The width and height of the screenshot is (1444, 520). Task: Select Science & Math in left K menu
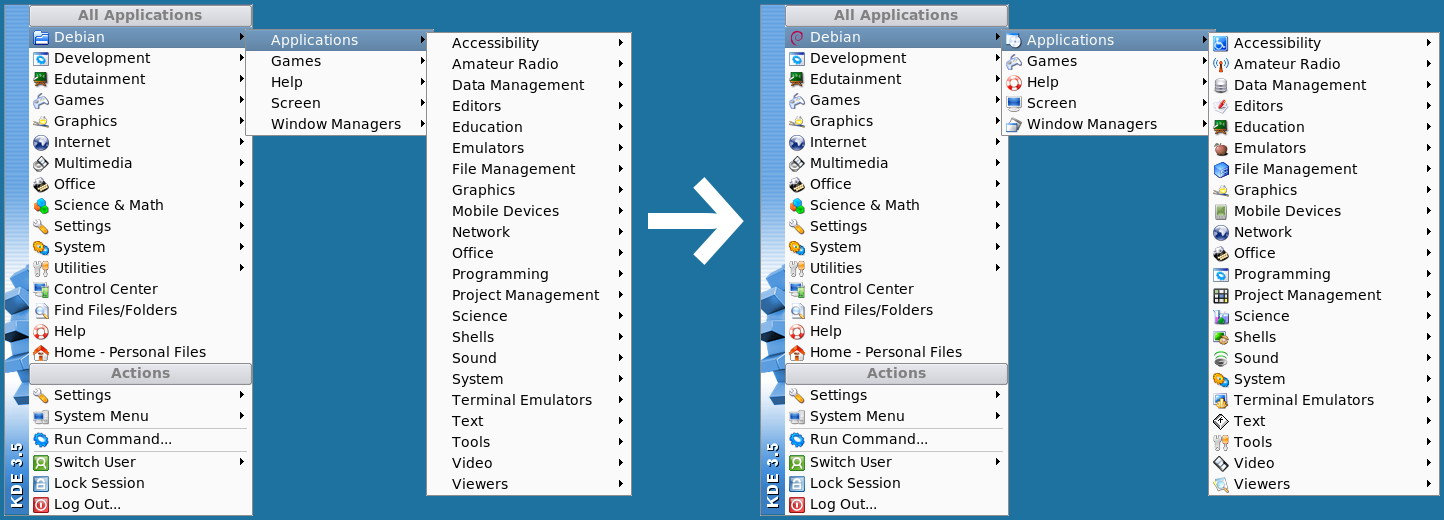click(140, 205)
